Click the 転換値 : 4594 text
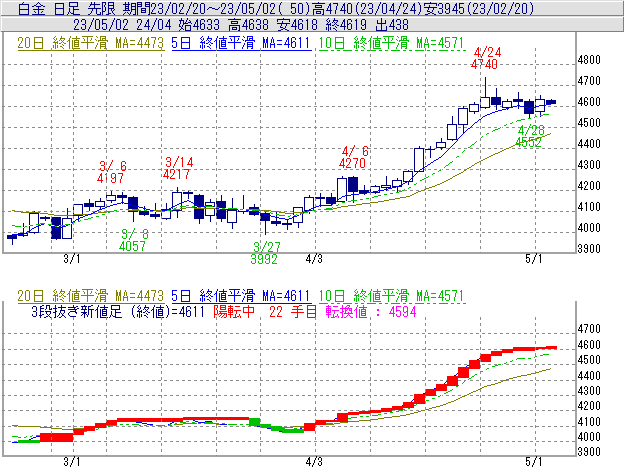Screen dimensions: 624x475 [x=371, y=311]
